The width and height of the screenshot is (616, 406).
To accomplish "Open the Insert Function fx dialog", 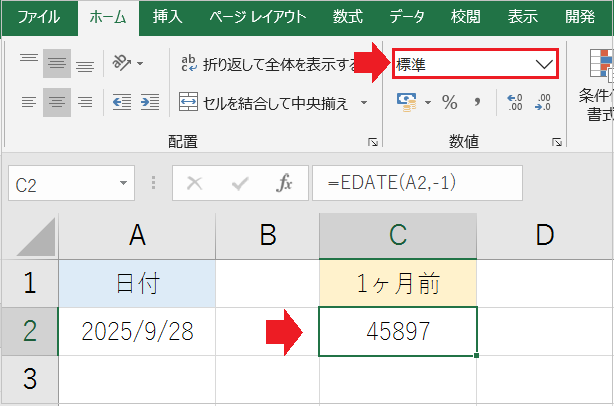I will [284, 184].
